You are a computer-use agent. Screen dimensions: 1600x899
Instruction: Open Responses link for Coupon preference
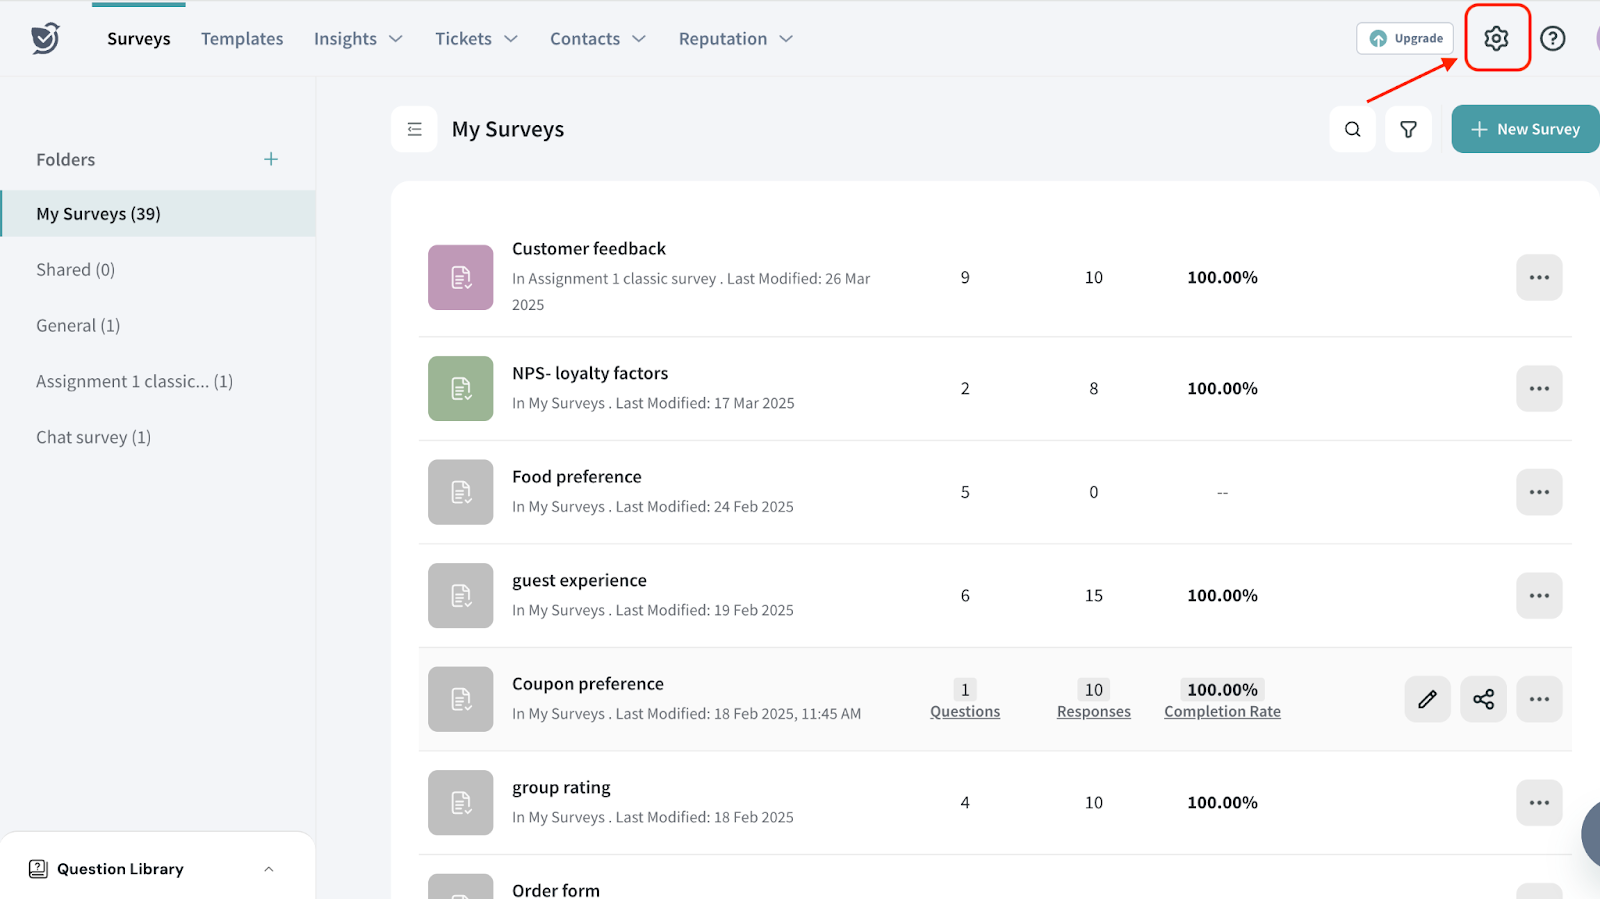[x=1093, y=711]
